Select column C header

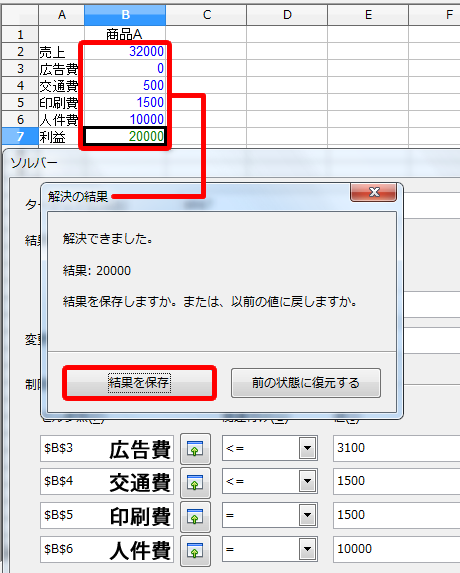click(x=206, y=15)
